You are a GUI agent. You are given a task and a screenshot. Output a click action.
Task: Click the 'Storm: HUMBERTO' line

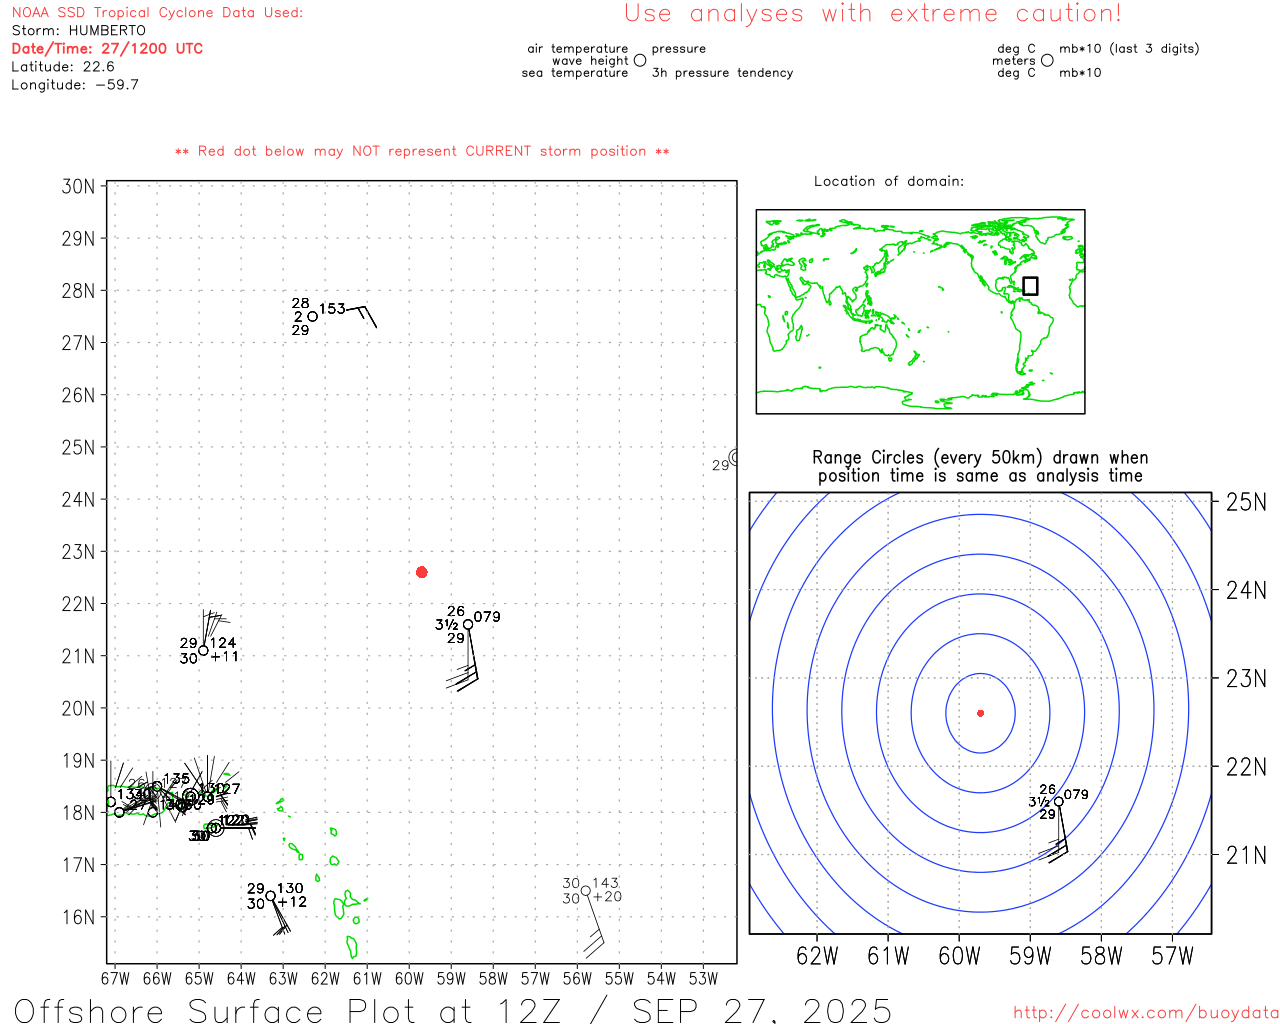78,31
